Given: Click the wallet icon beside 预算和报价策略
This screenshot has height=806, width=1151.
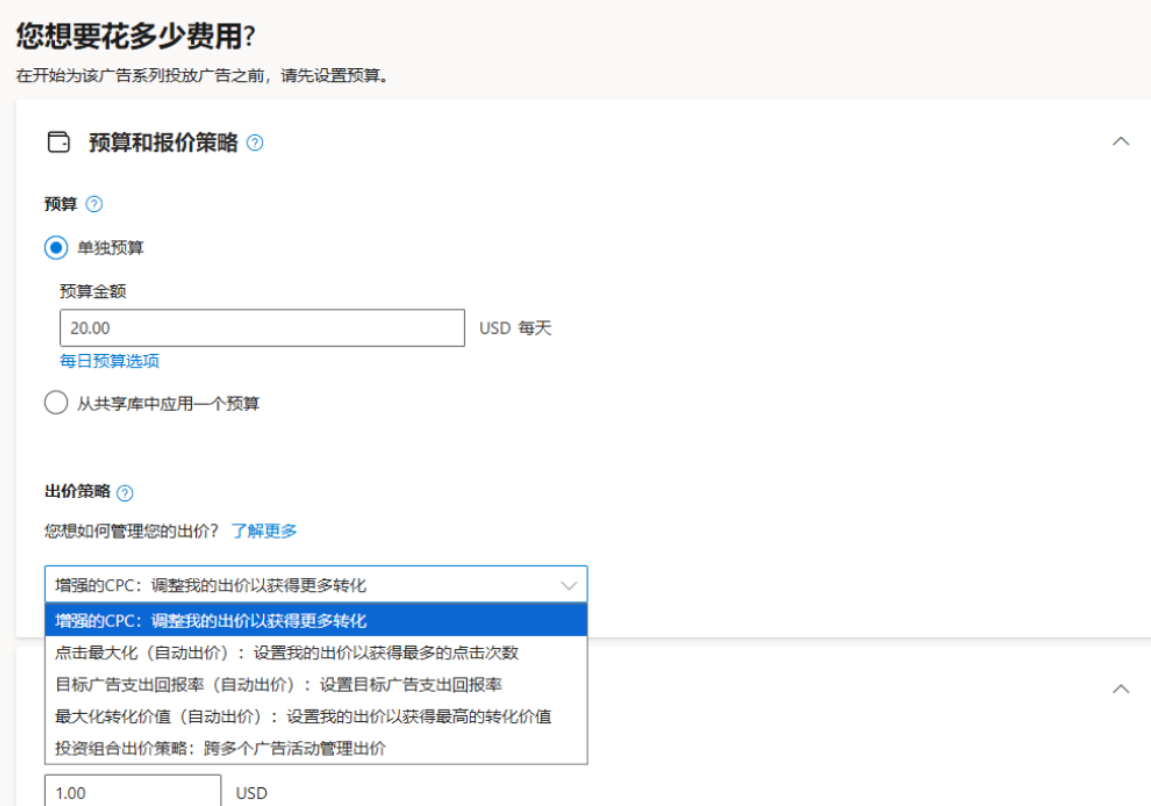Looking at the screenshot, I should click(x=59, y=142).
